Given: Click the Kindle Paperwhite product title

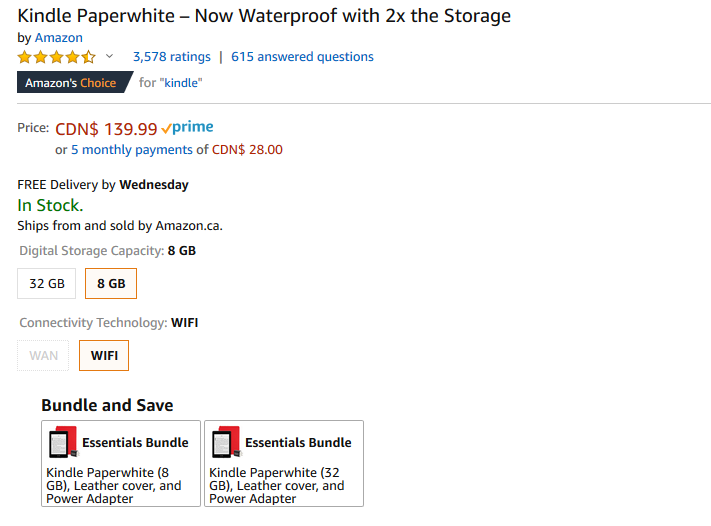Looking at the screenshot, I should click(264, 16).
